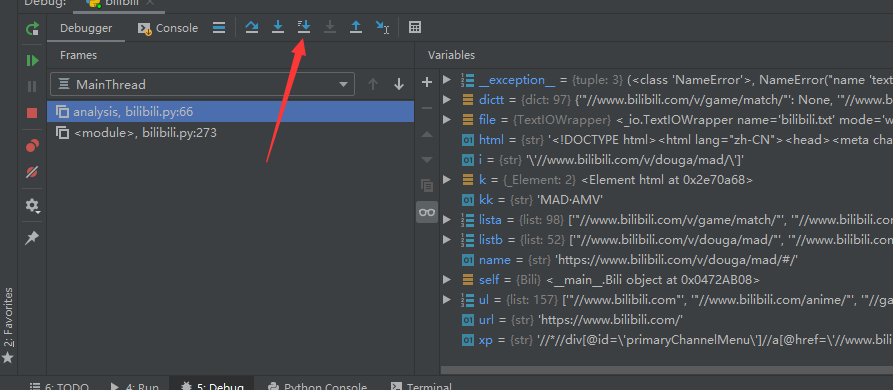Open the Terminal tool window
Screen dimensions: 893x390
[x=421, y=386]
